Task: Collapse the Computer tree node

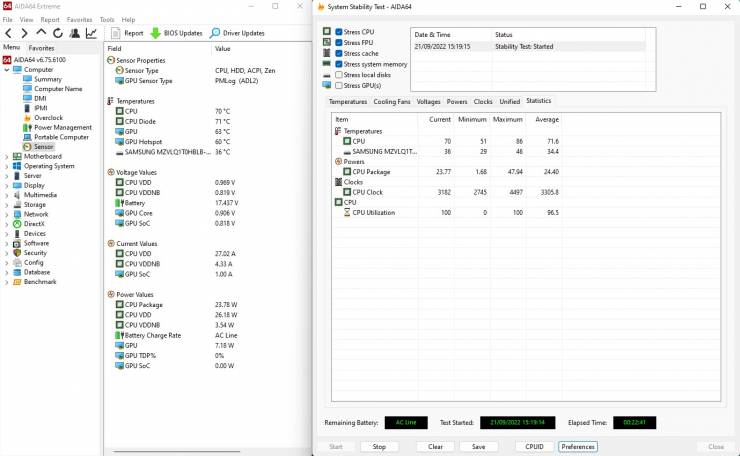Action: 7,70
